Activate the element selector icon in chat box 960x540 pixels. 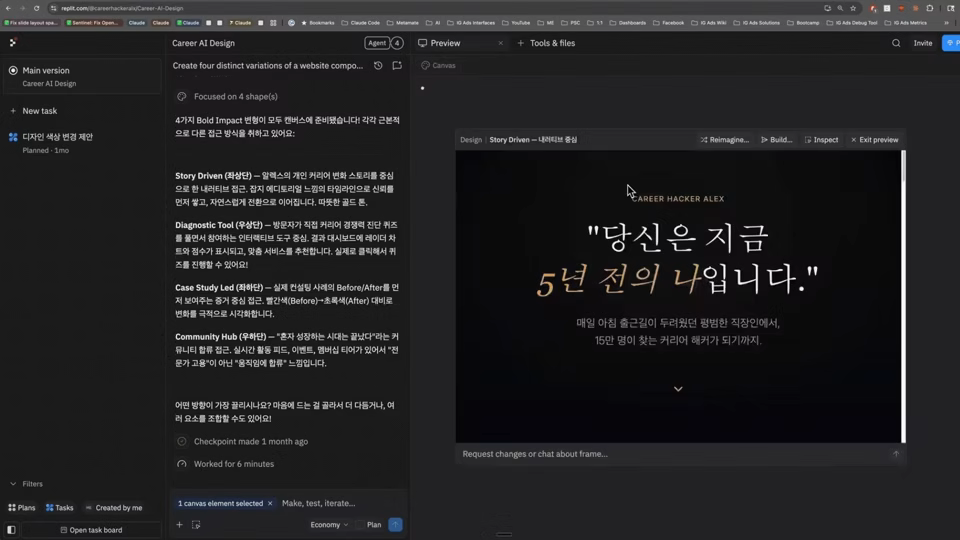tap(196, 525)
